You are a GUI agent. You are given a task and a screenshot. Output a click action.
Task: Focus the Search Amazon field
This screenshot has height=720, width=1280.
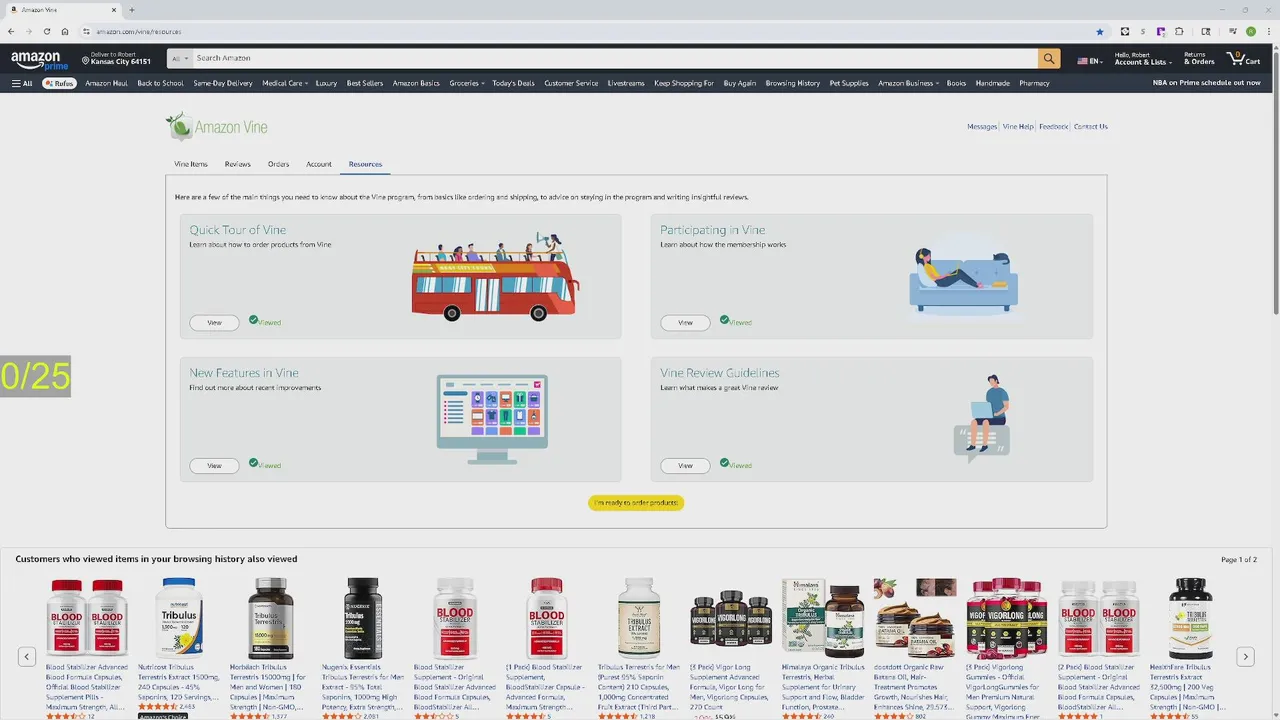tap(615, 59)
